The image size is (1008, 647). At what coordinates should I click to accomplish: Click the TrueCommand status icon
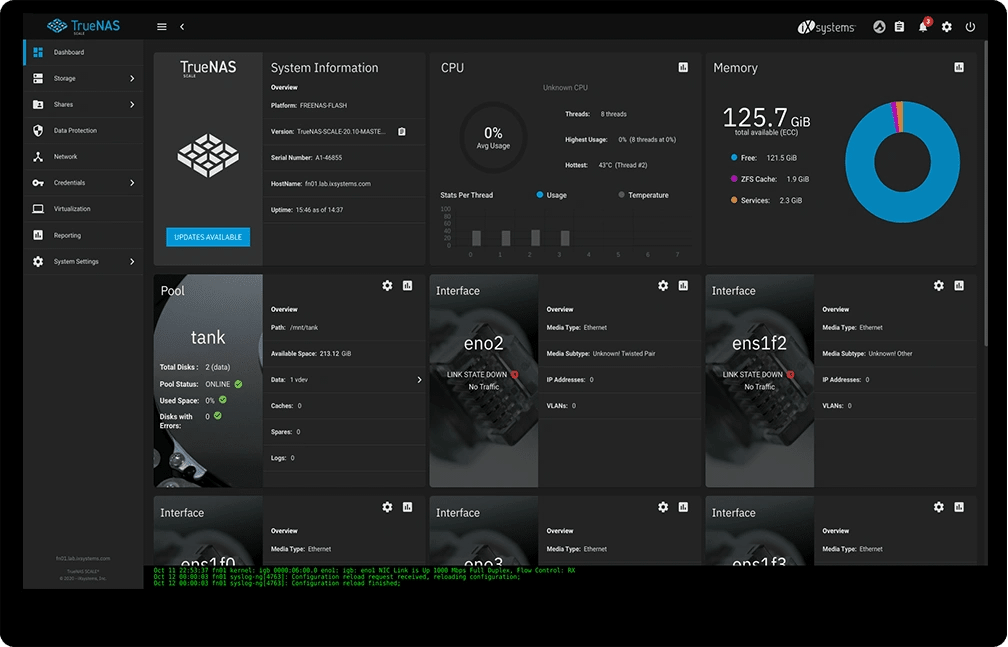pos(879,27)
